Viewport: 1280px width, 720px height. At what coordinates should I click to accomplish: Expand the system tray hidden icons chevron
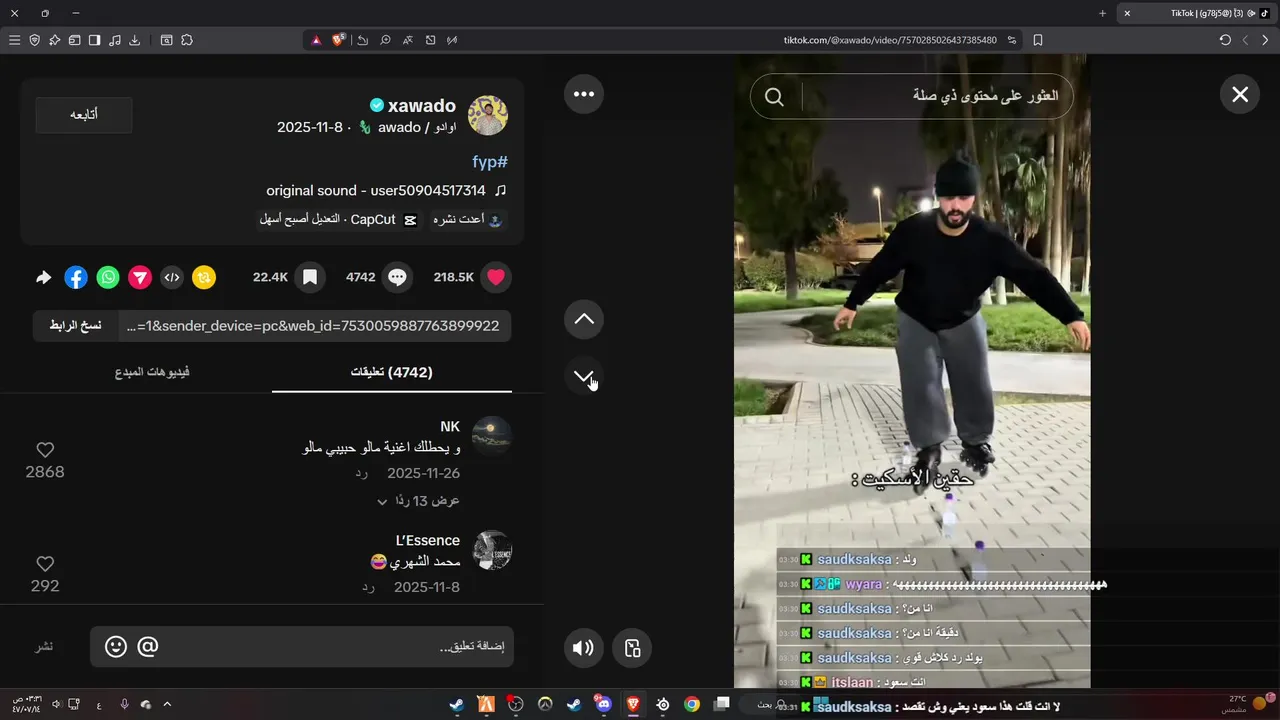[x=167, y=704]
